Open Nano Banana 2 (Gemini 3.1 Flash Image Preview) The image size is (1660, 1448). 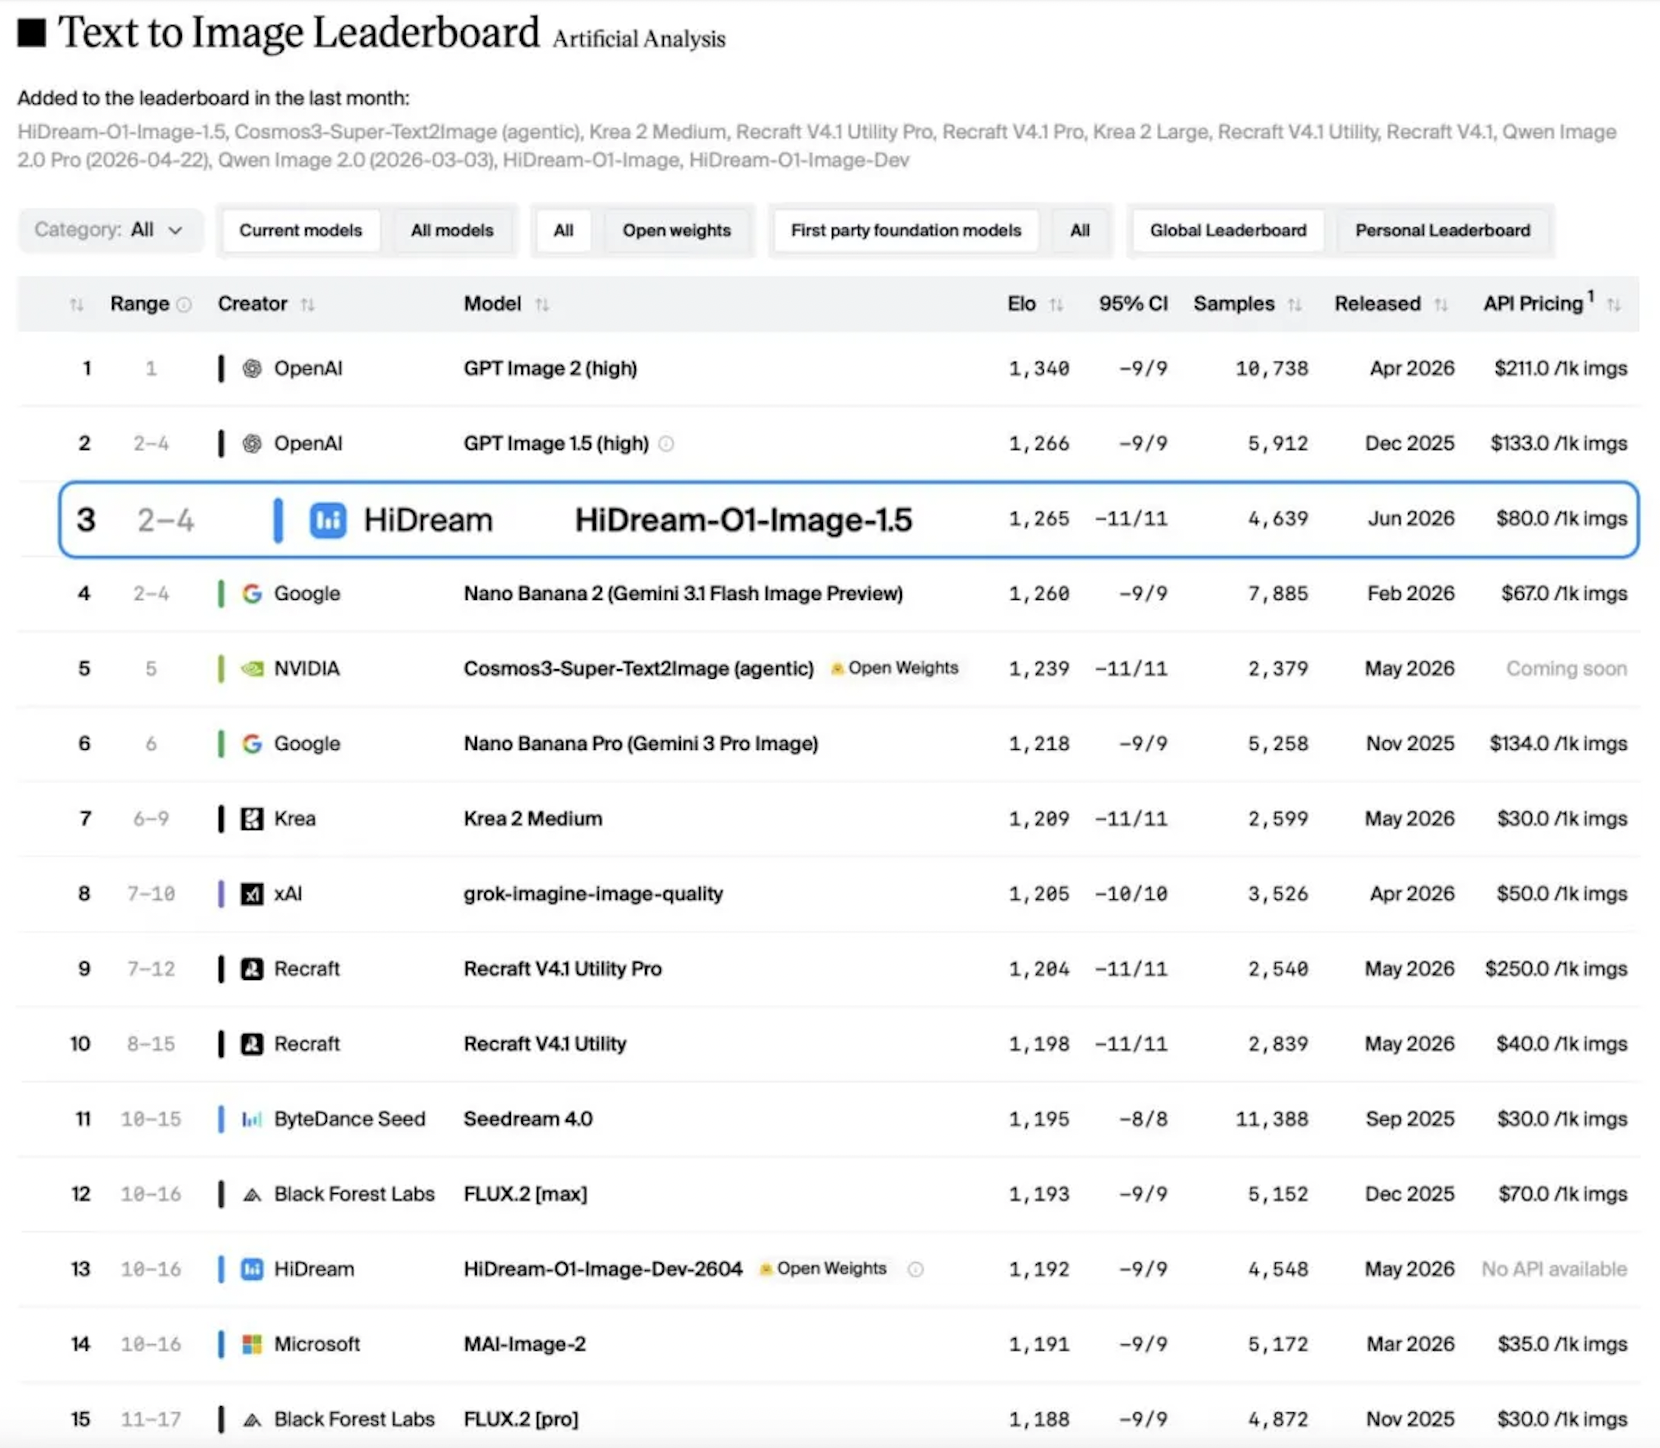click(x=683, y=593)
